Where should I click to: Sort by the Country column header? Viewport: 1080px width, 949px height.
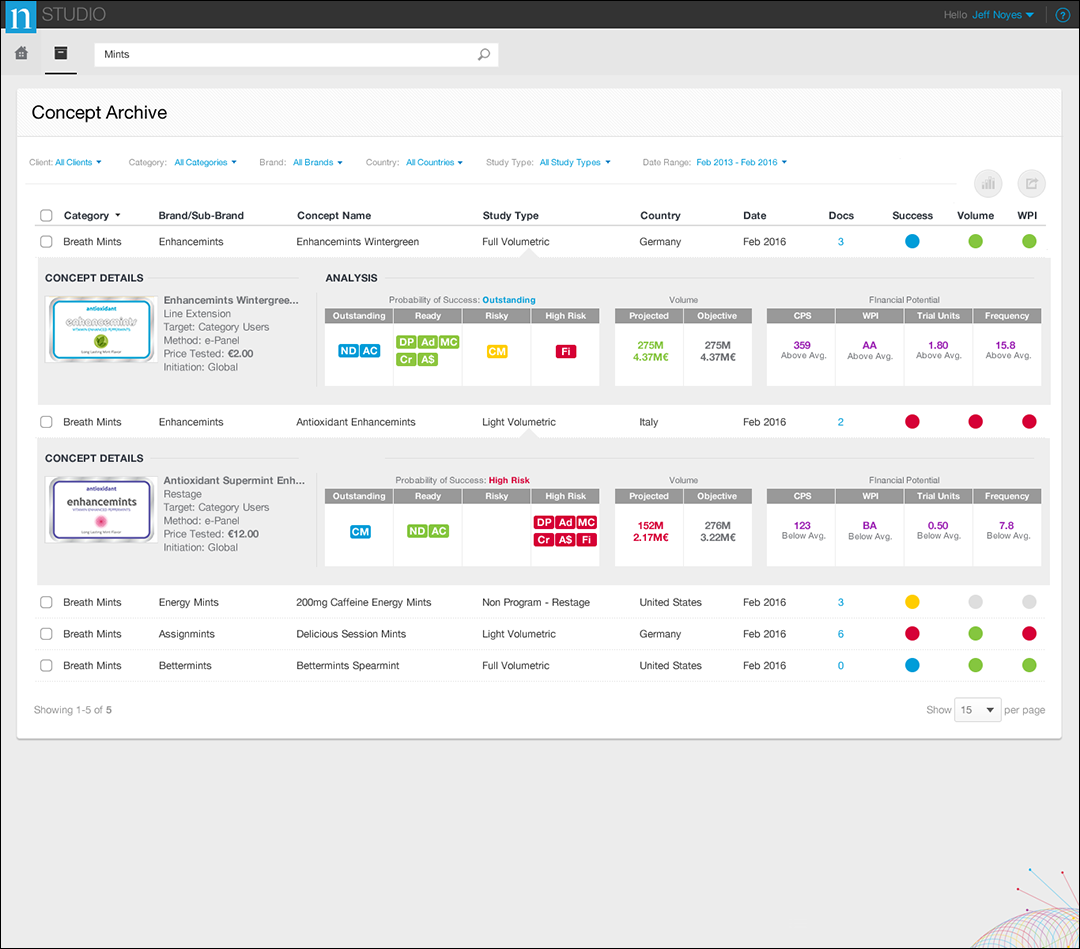coord(660,216)
